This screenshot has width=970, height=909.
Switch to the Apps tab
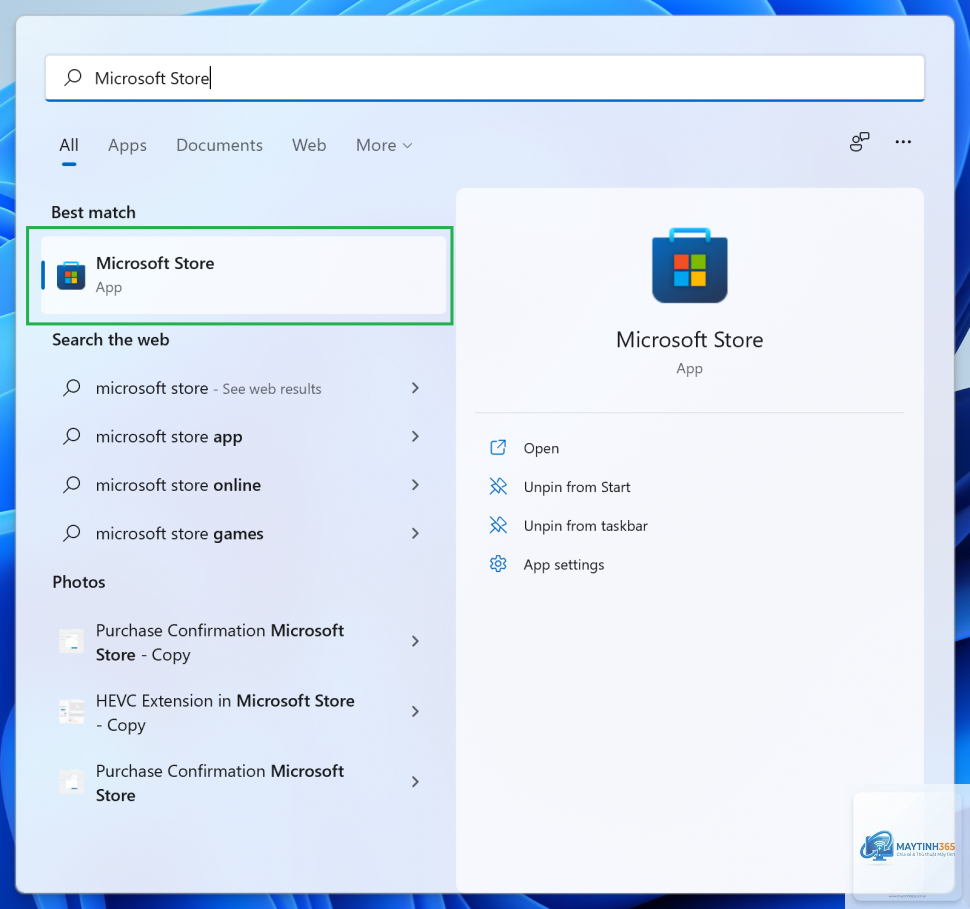click(x=127, y=145)
